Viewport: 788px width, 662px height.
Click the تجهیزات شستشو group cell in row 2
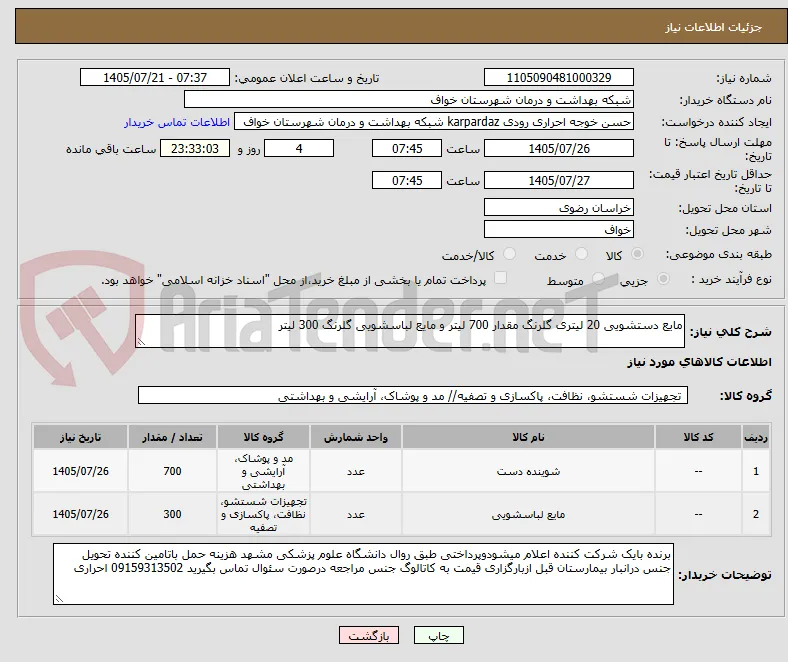pos(263,514)
